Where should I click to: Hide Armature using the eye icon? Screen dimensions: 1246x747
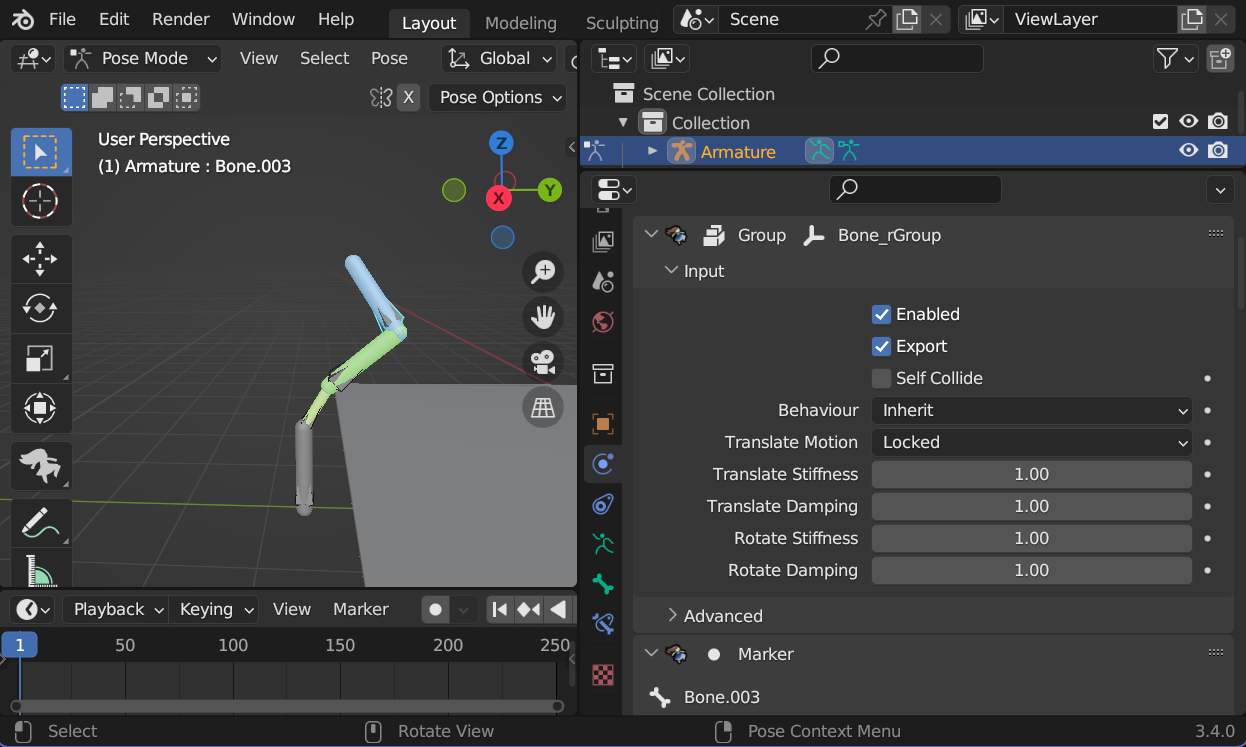[x=1188, y=151]
